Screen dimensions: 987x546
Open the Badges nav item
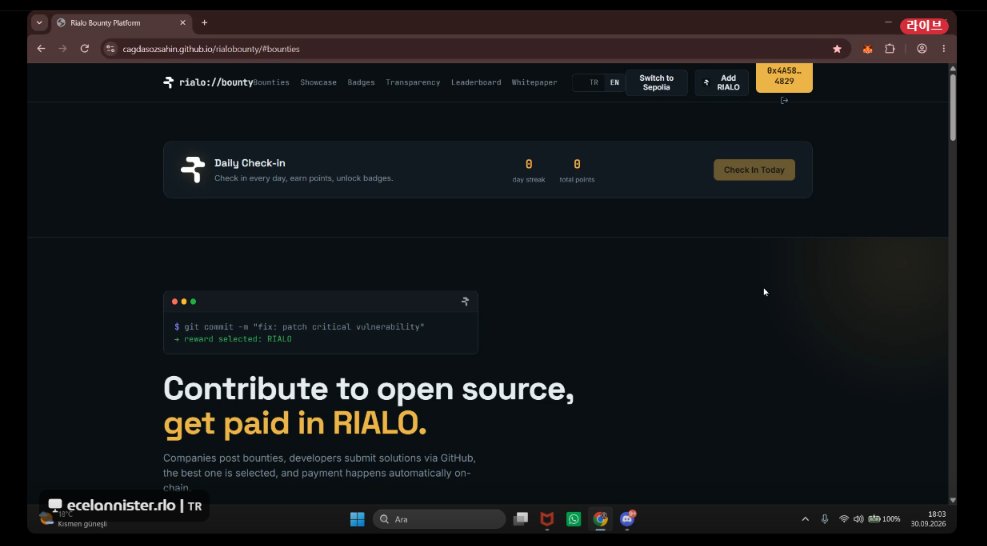coord(361,82)
